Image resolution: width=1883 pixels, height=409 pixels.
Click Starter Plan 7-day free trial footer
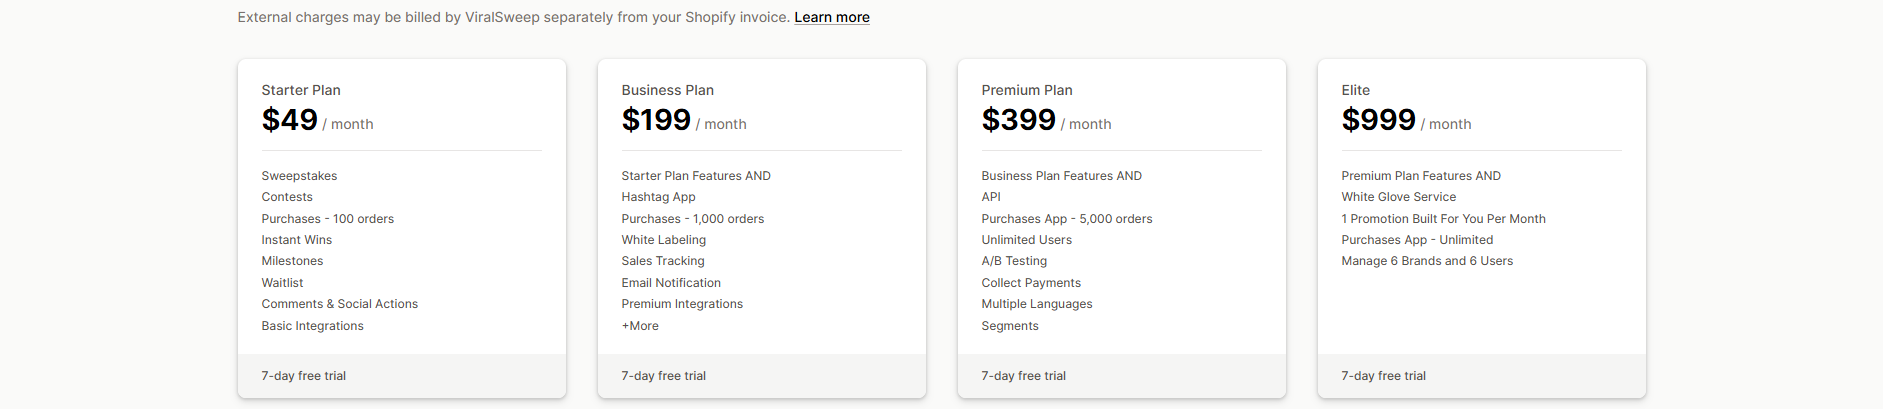304,376
